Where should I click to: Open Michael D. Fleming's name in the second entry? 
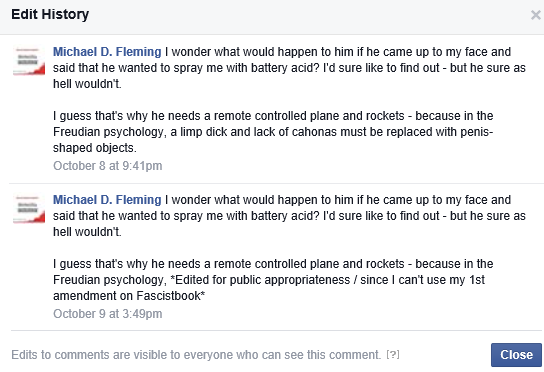point(107,200)
